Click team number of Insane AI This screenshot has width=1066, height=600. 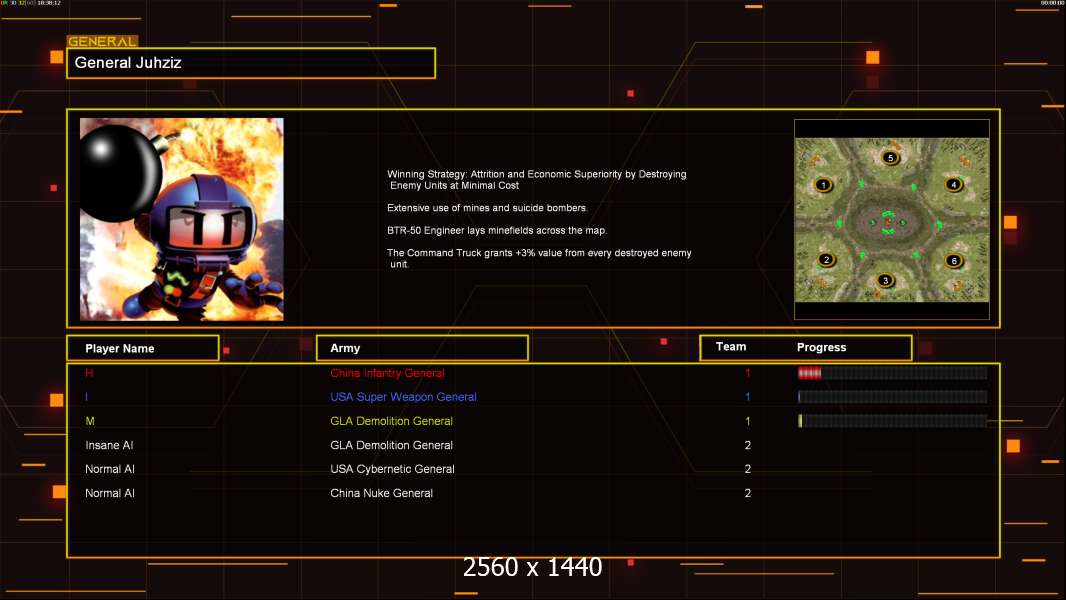748,445
